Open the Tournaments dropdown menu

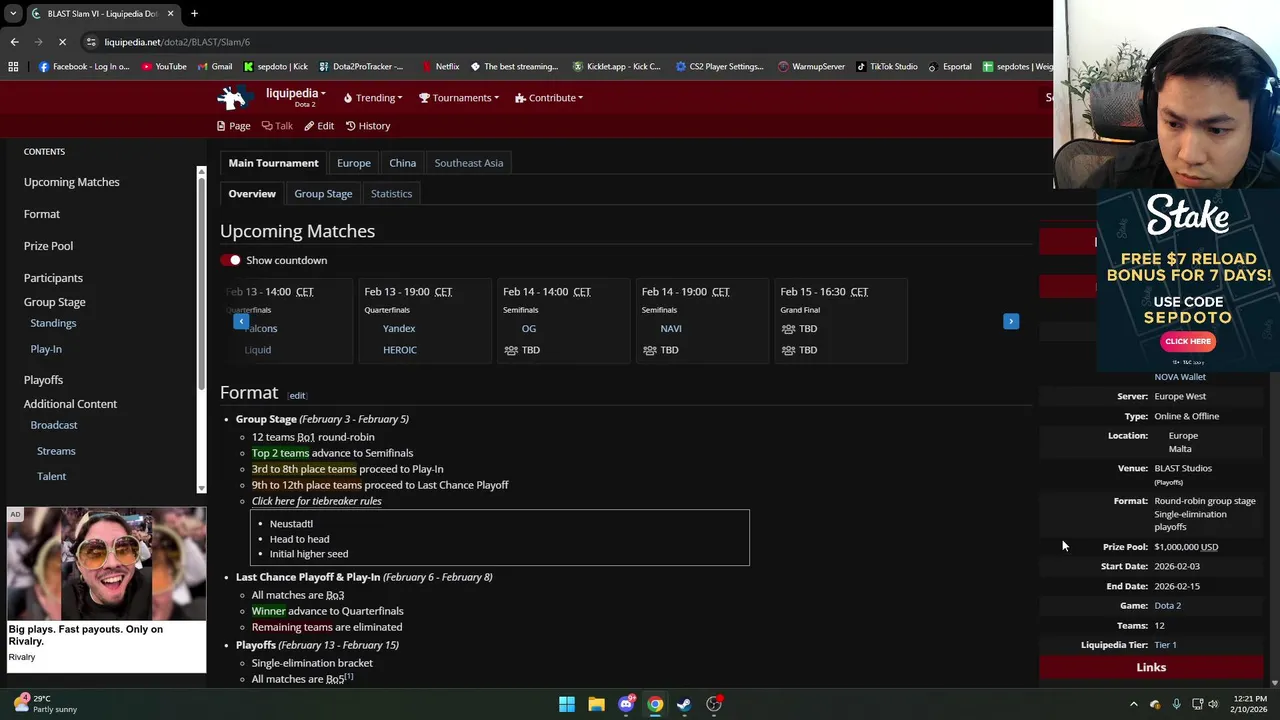coord(459,98)
